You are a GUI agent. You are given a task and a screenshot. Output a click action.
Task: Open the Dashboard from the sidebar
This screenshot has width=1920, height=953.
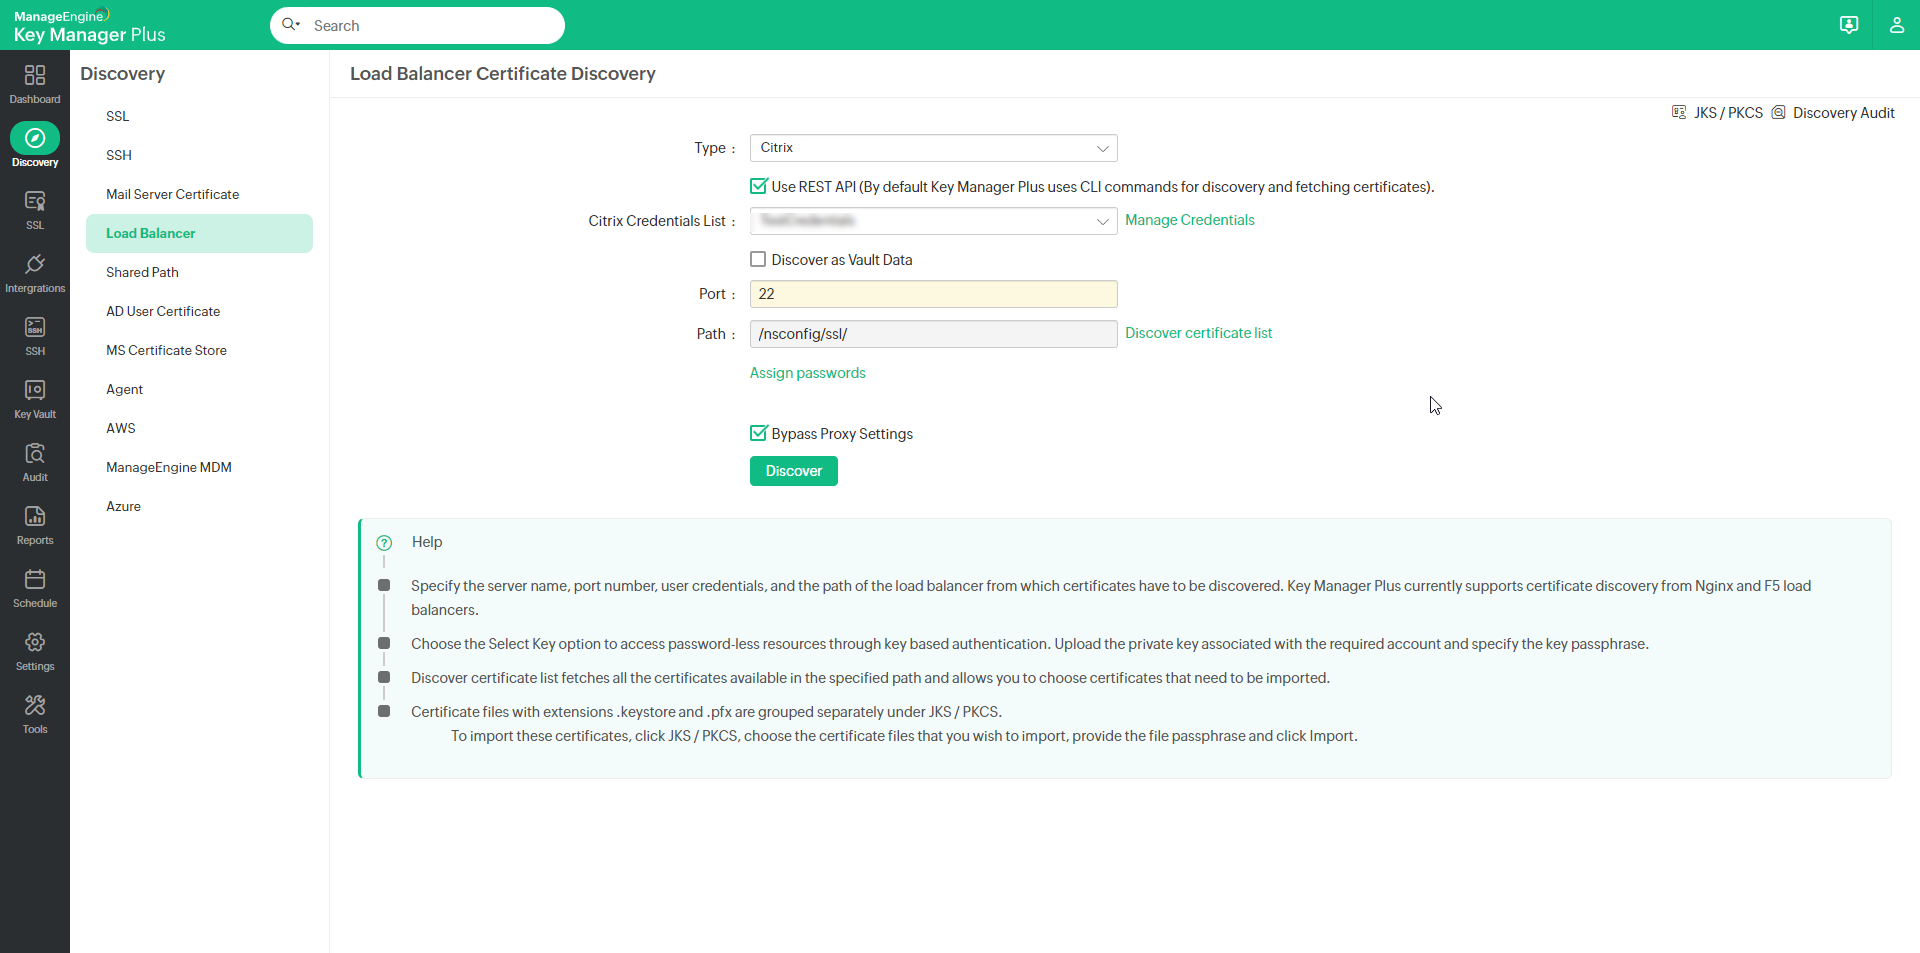click(35, 80)
